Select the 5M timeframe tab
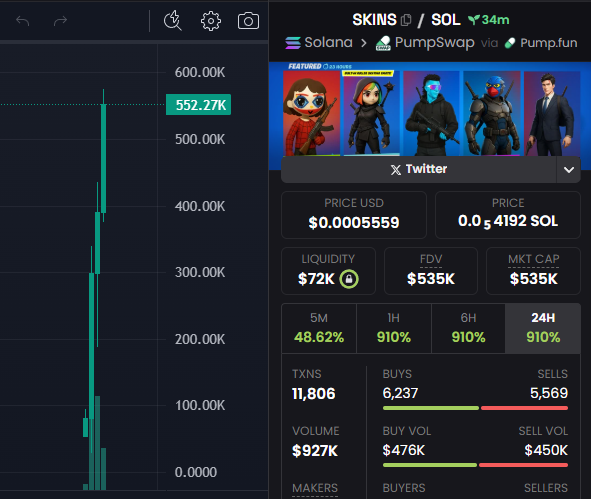Screen dimensions: 591x499 tap(319, 328)
